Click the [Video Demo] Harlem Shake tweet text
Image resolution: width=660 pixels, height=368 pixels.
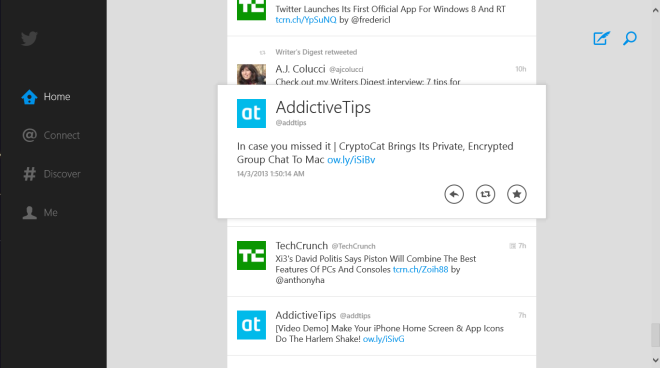point(389,333)
